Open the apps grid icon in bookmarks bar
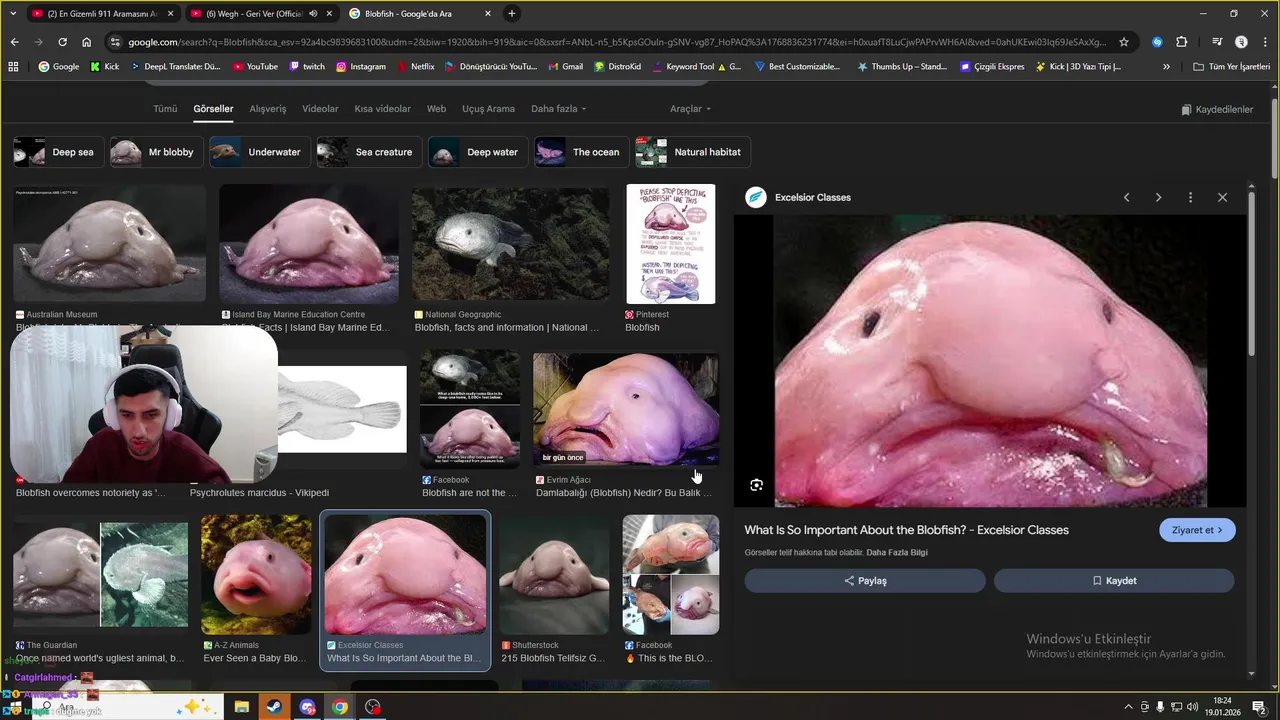This screenshot has height=720, width=1280. click(13, 66)
